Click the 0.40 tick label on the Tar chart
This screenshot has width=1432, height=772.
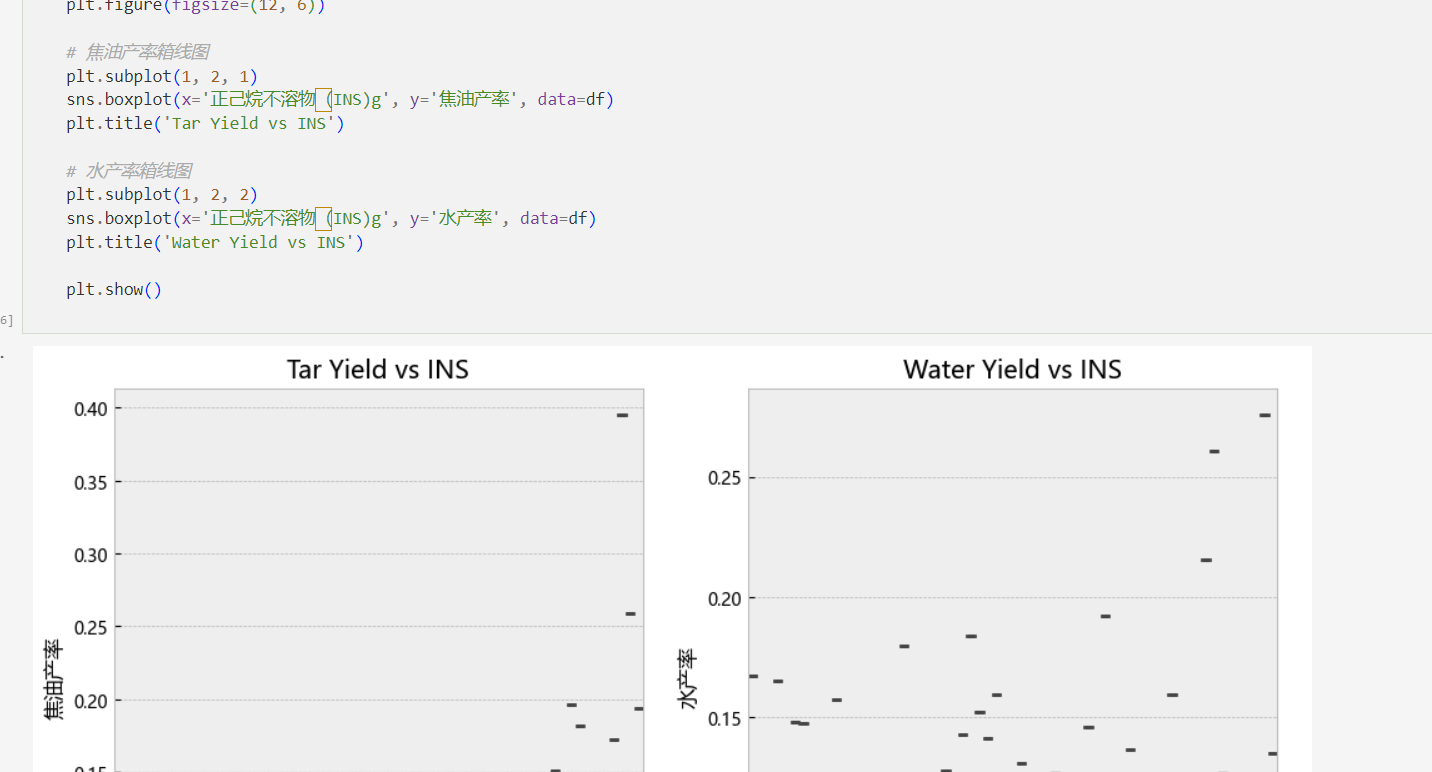coord(92,409)
